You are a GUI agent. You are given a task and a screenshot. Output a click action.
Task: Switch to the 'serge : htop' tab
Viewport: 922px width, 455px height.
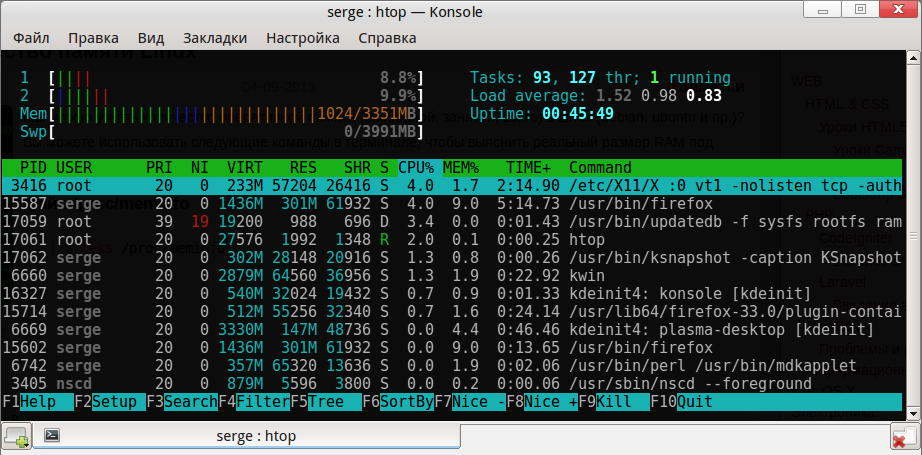click(x=246, y=436)
